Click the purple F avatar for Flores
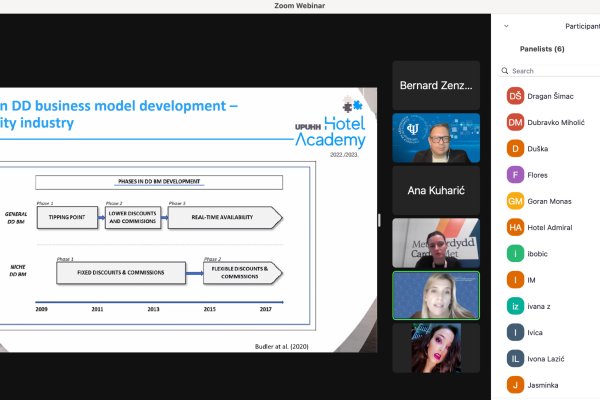The height and width of the screenshot is (400, 600). pyautogui.click(x=516, y=175)
